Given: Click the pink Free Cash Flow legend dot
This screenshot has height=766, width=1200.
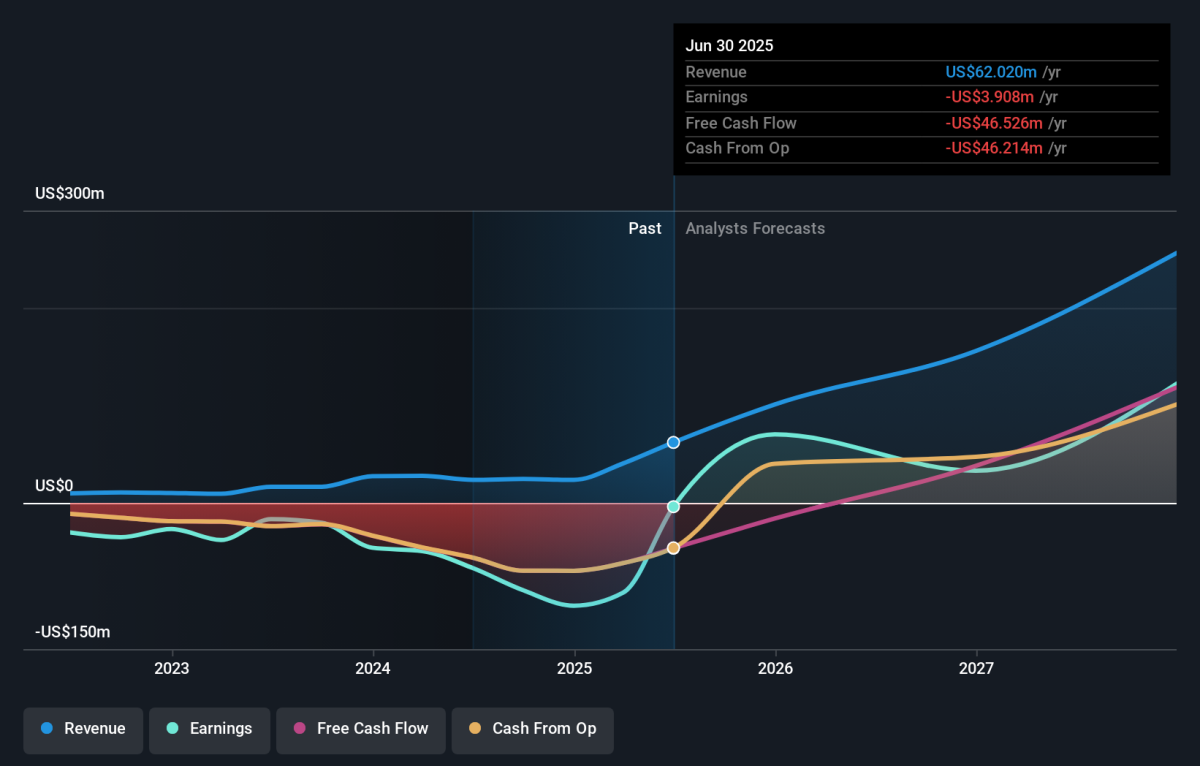Looking at the screenshot, I should [299, 729].
